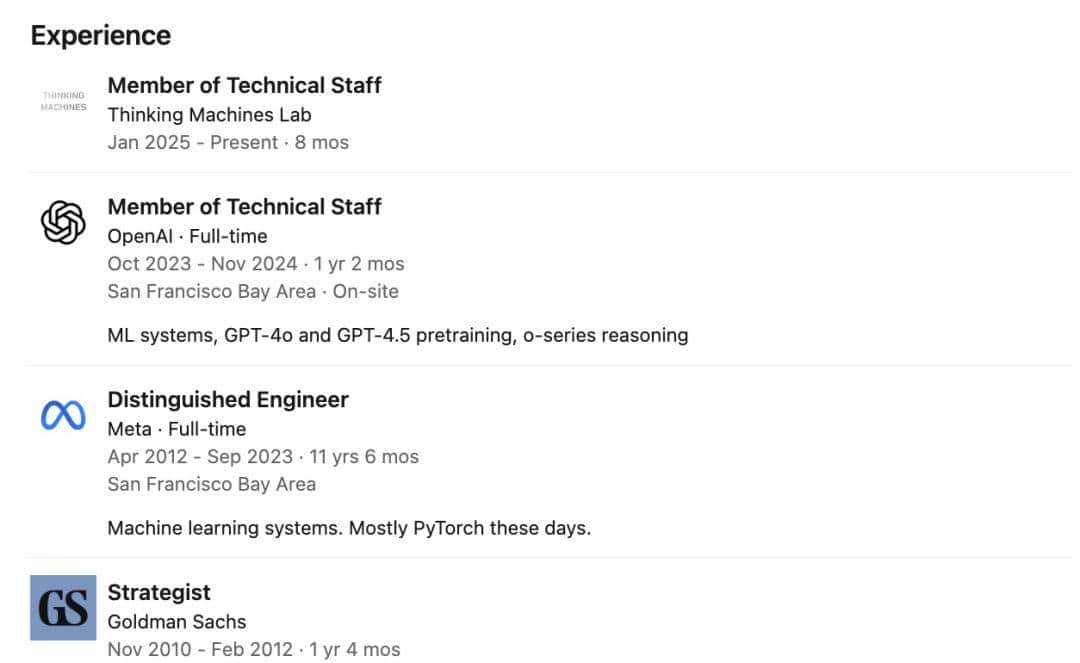1080x663 pixels.
Task: Click the Mostly PyTorch these days description
Action: click(349, 528)
